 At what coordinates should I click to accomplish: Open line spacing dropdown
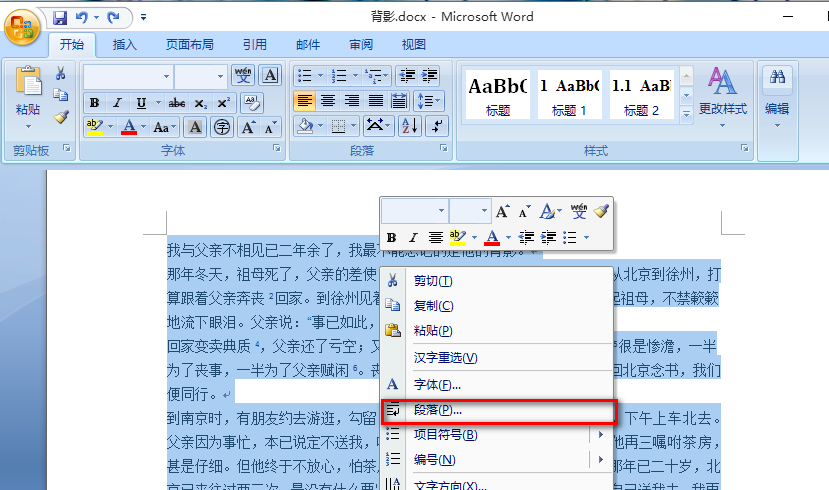point(429,100)
